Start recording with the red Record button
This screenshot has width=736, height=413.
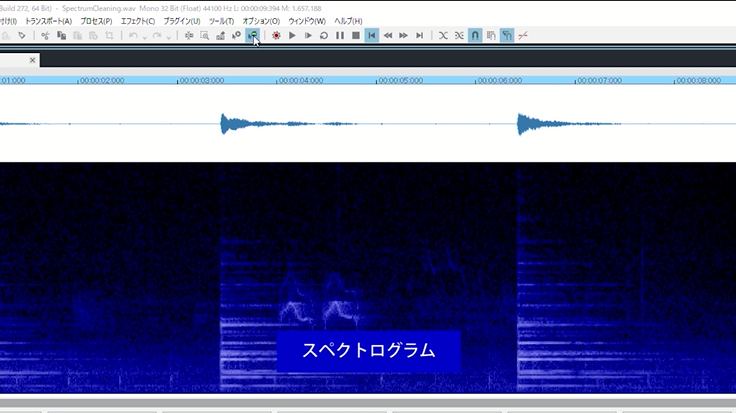276,35
